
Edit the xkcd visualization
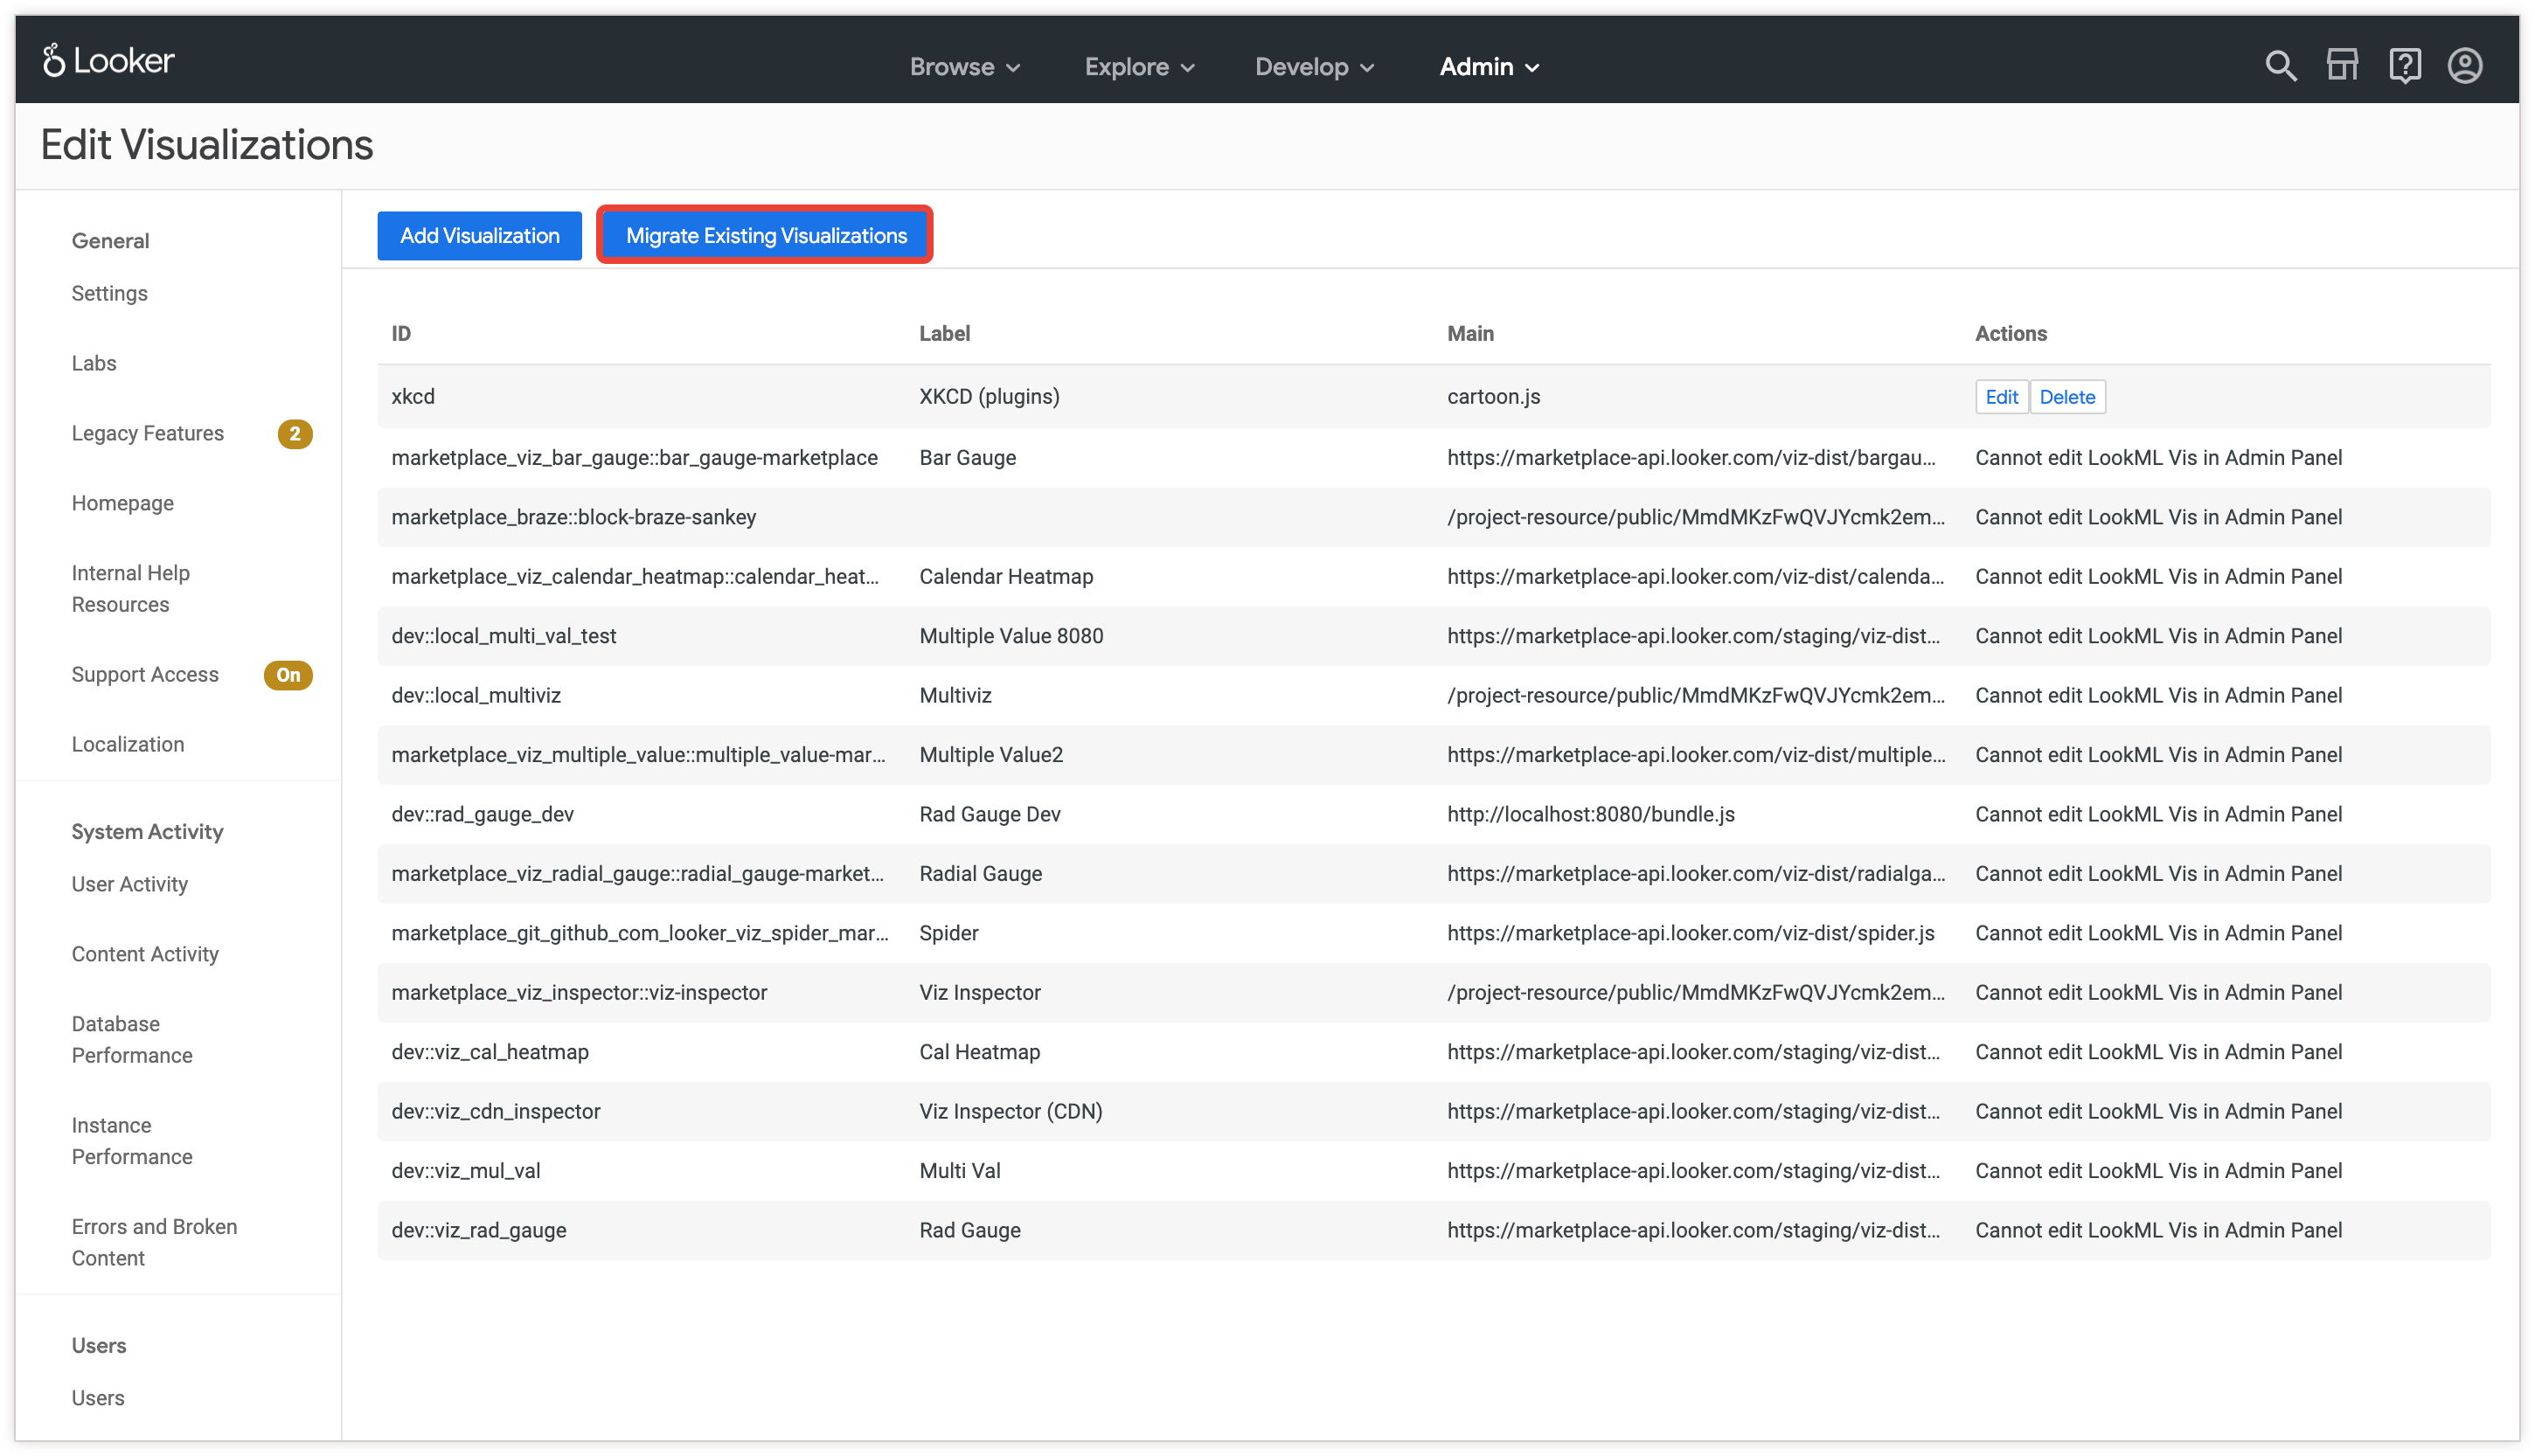[2001, 397]
